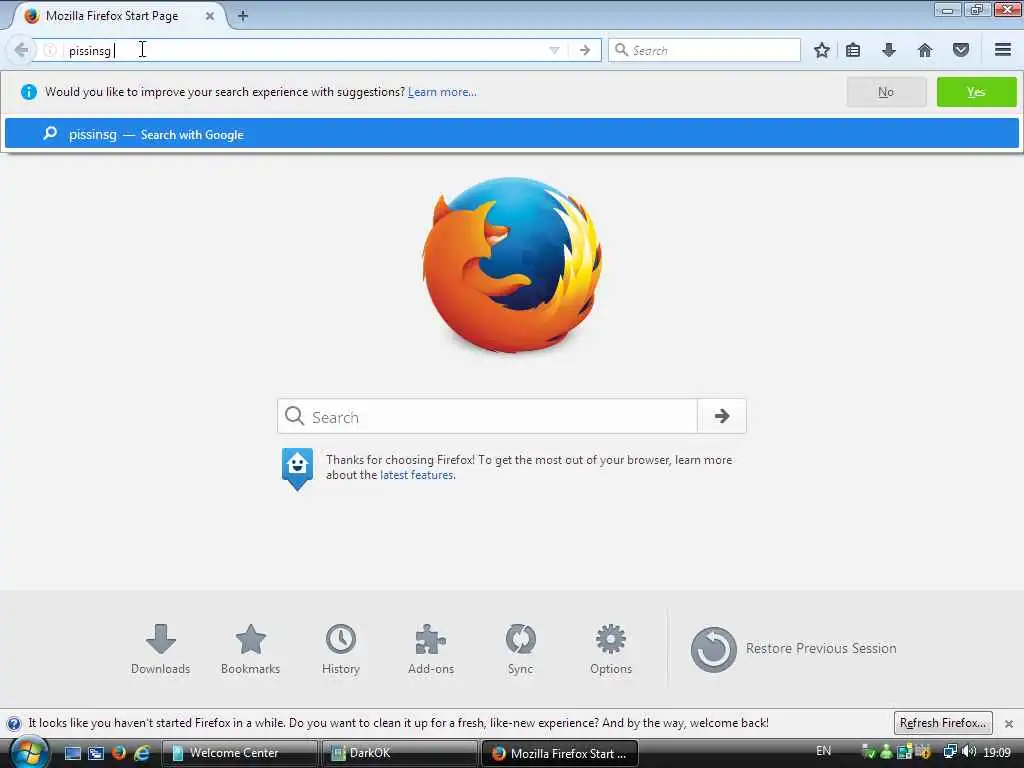Screen dimensions: 1024x768
Task: Open History from start page
Action: tap(341, 650)
